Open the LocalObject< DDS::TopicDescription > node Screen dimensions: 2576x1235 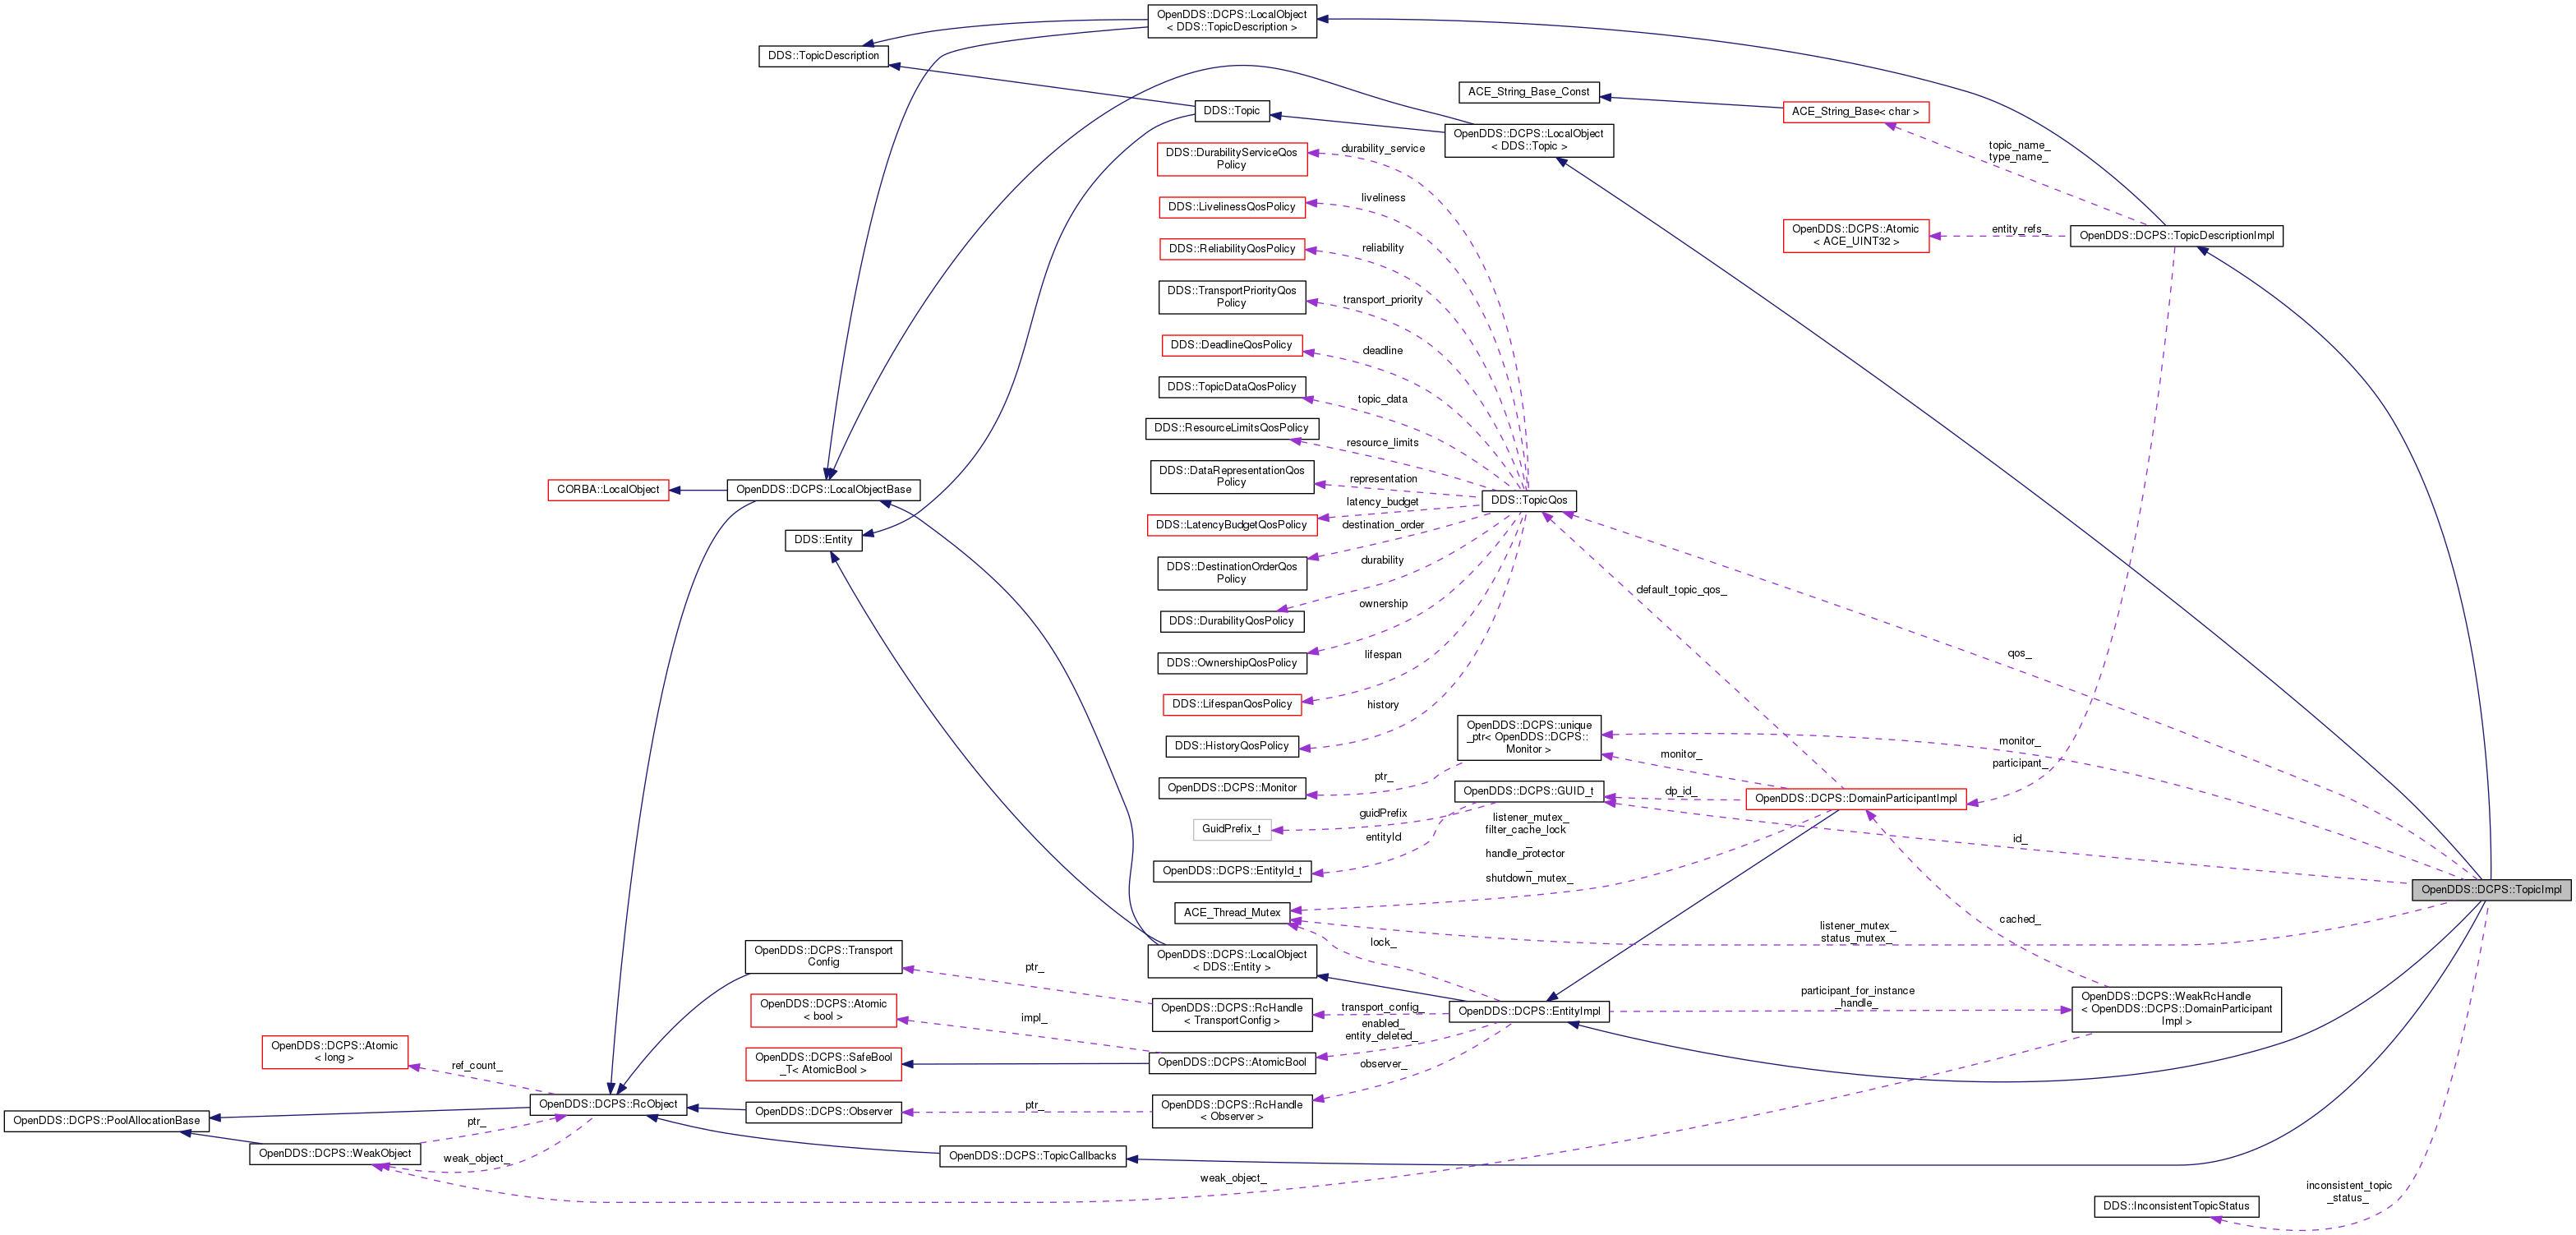[1231, 21]
